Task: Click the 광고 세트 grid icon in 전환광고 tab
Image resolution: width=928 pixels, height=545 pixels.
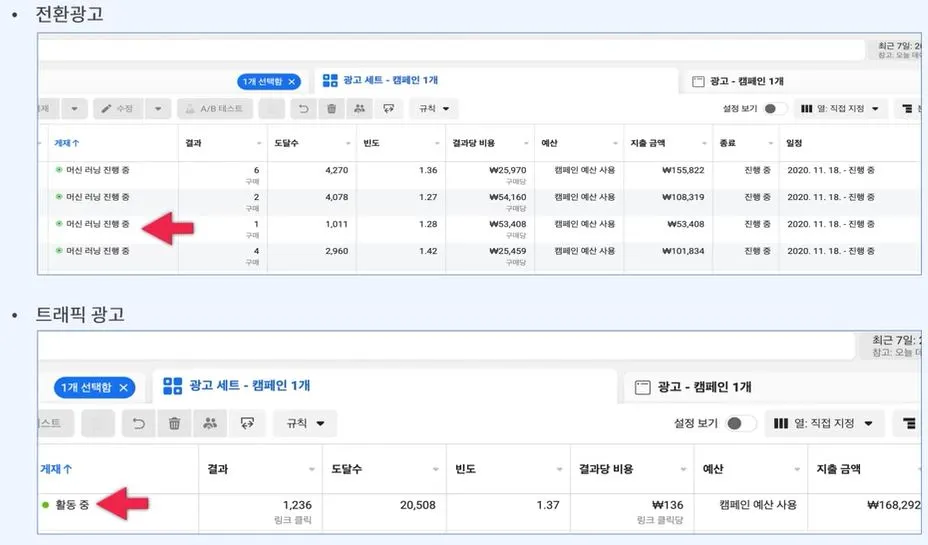Action: click(330, 80)
